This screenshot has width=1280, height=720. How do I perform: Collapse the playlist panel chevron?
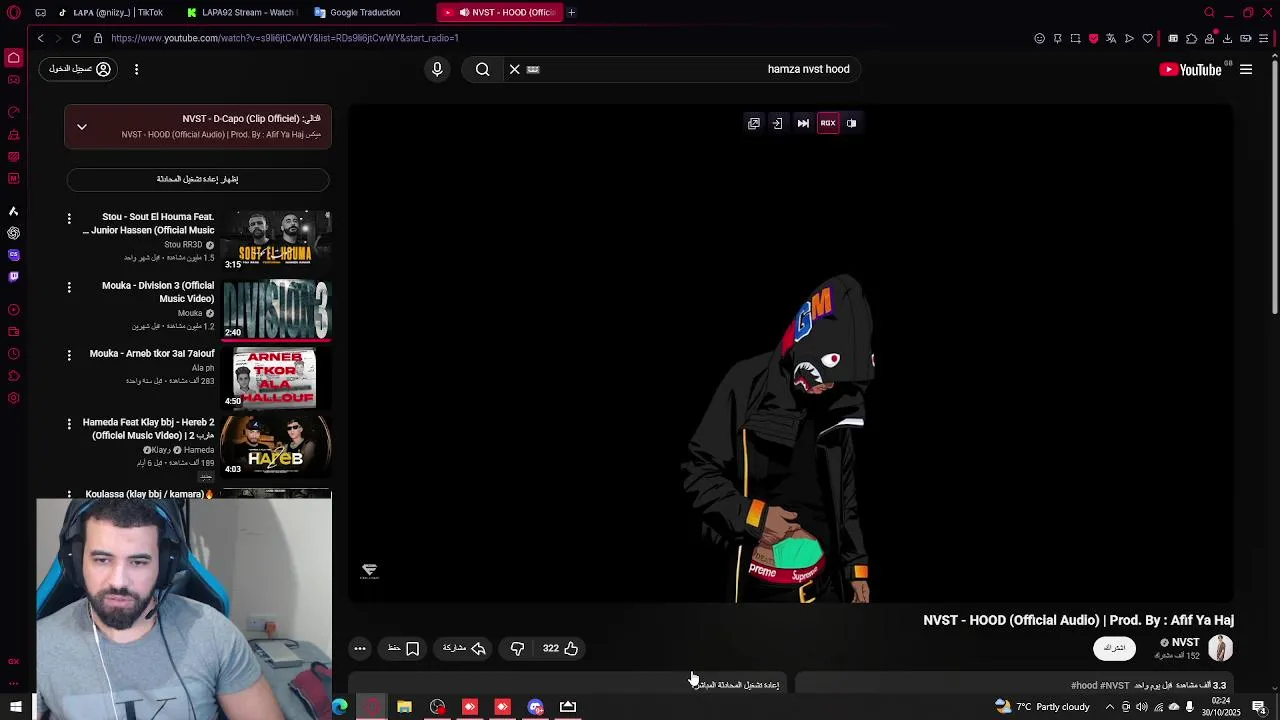(82, 127)
